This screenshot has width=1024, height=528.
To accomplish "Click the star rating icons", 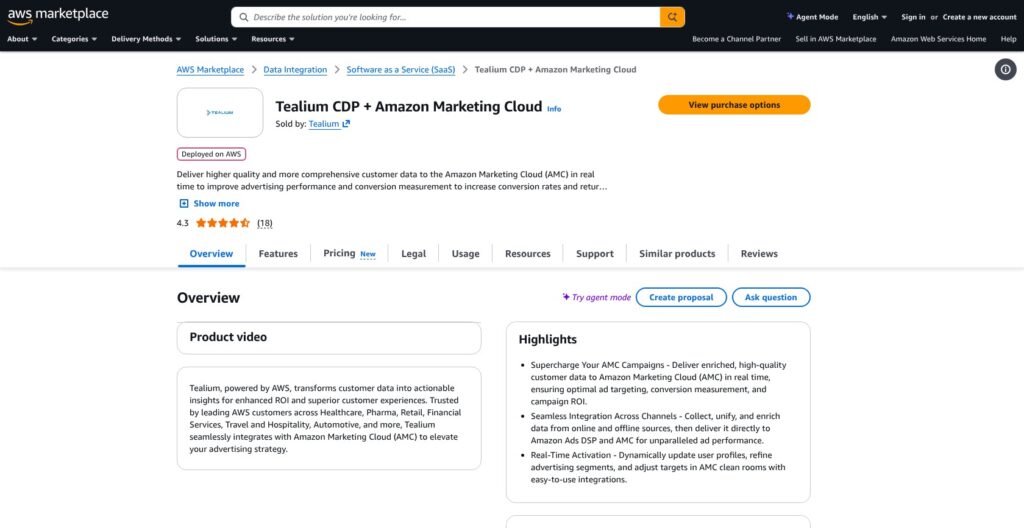I will [223, 223].
